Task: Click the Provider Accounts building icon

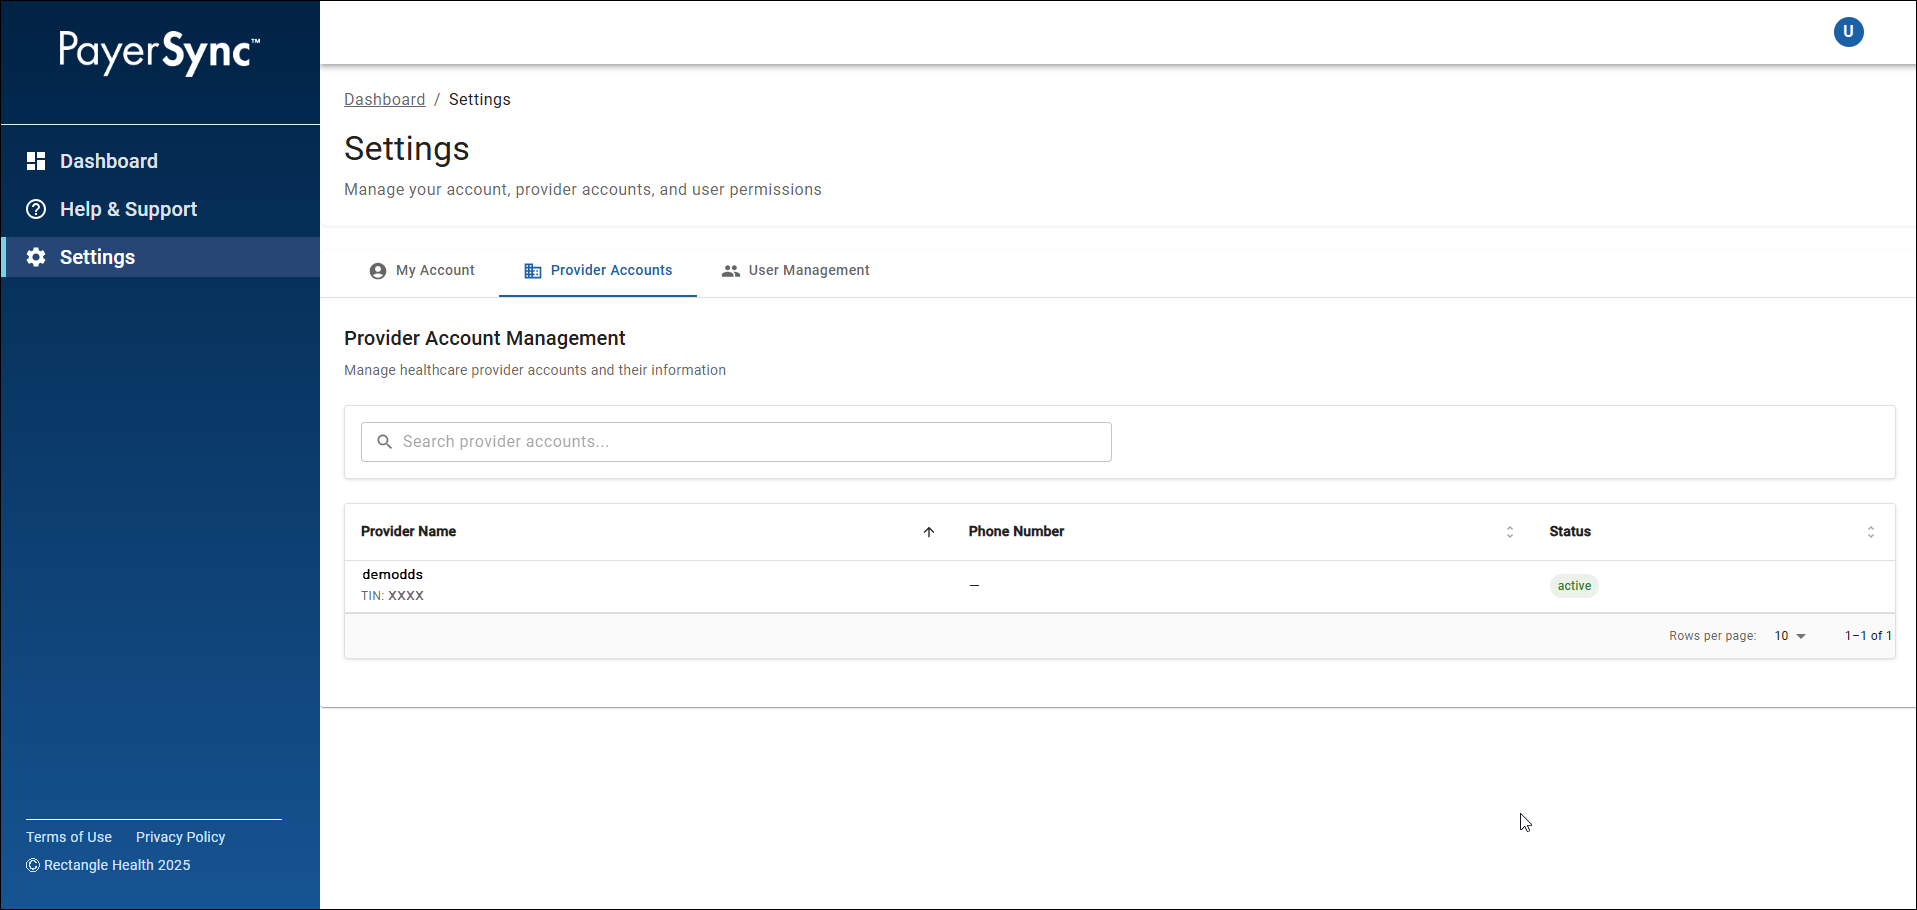Action: tap(533, 271)
